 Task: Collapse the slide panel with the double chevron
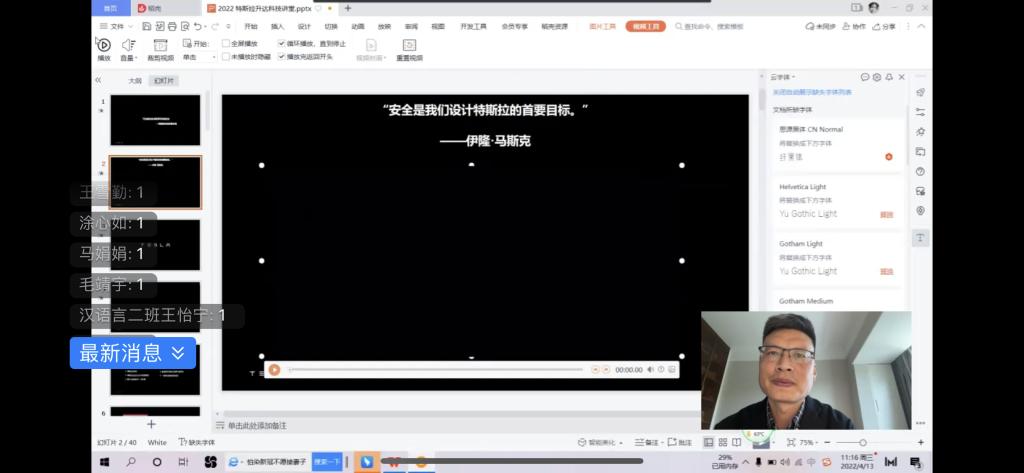[98, 80]
